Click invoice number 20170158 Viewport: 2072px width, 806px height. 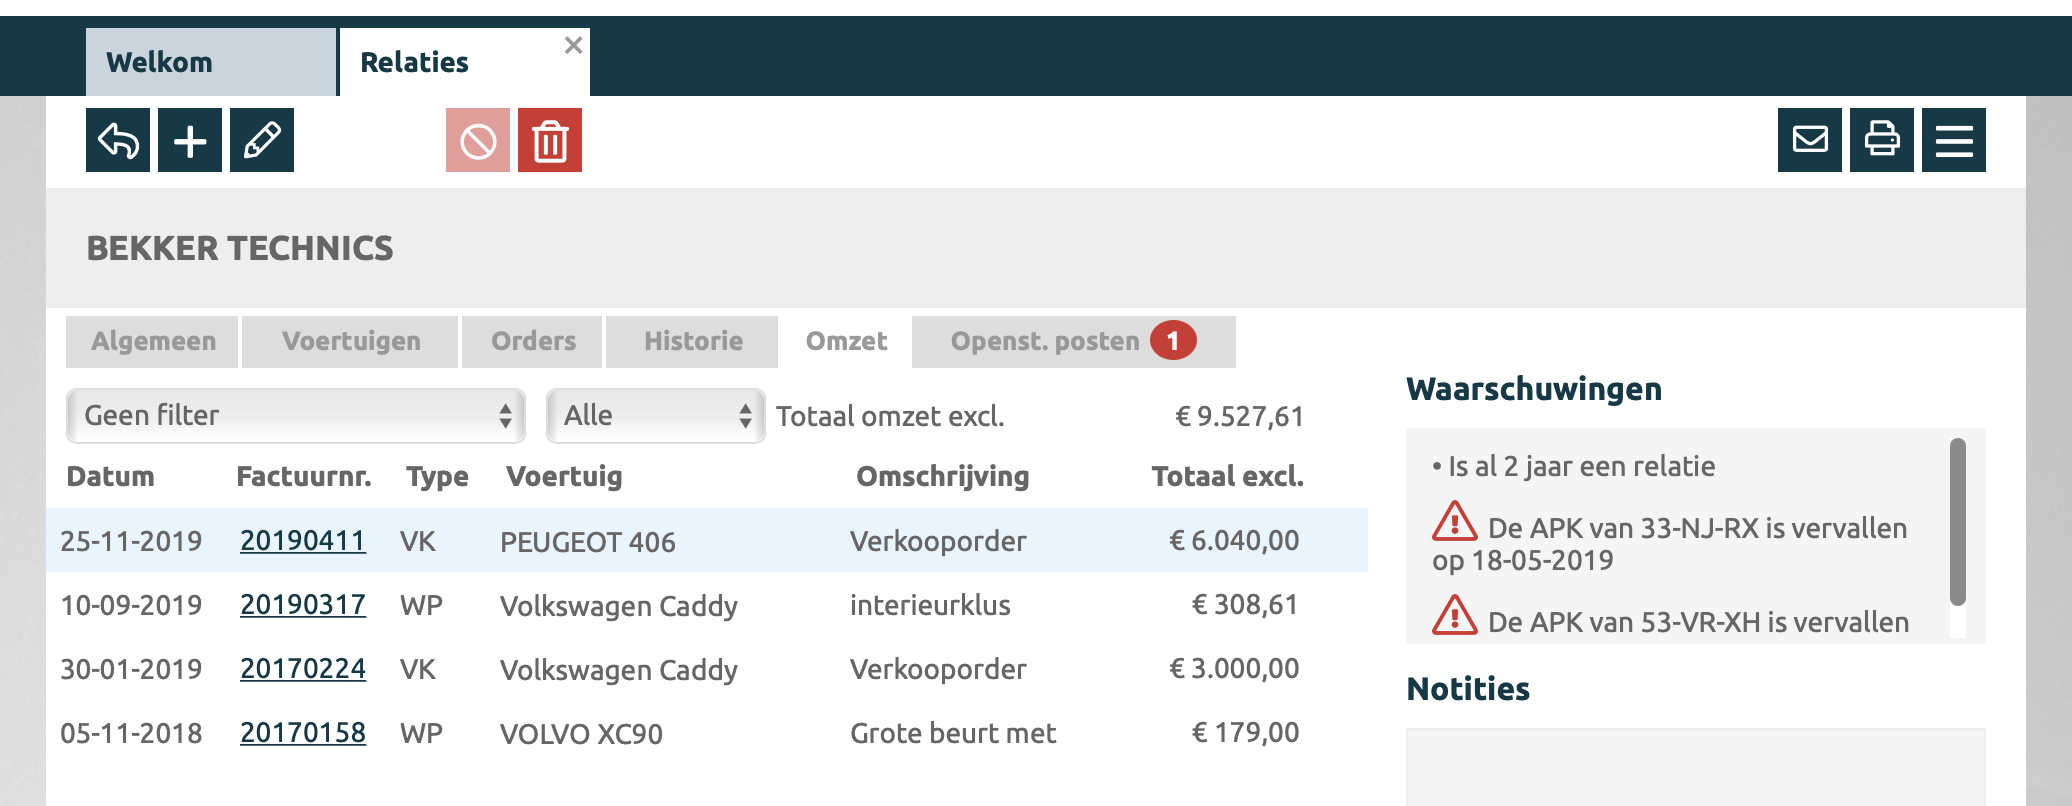click(303, 733)
